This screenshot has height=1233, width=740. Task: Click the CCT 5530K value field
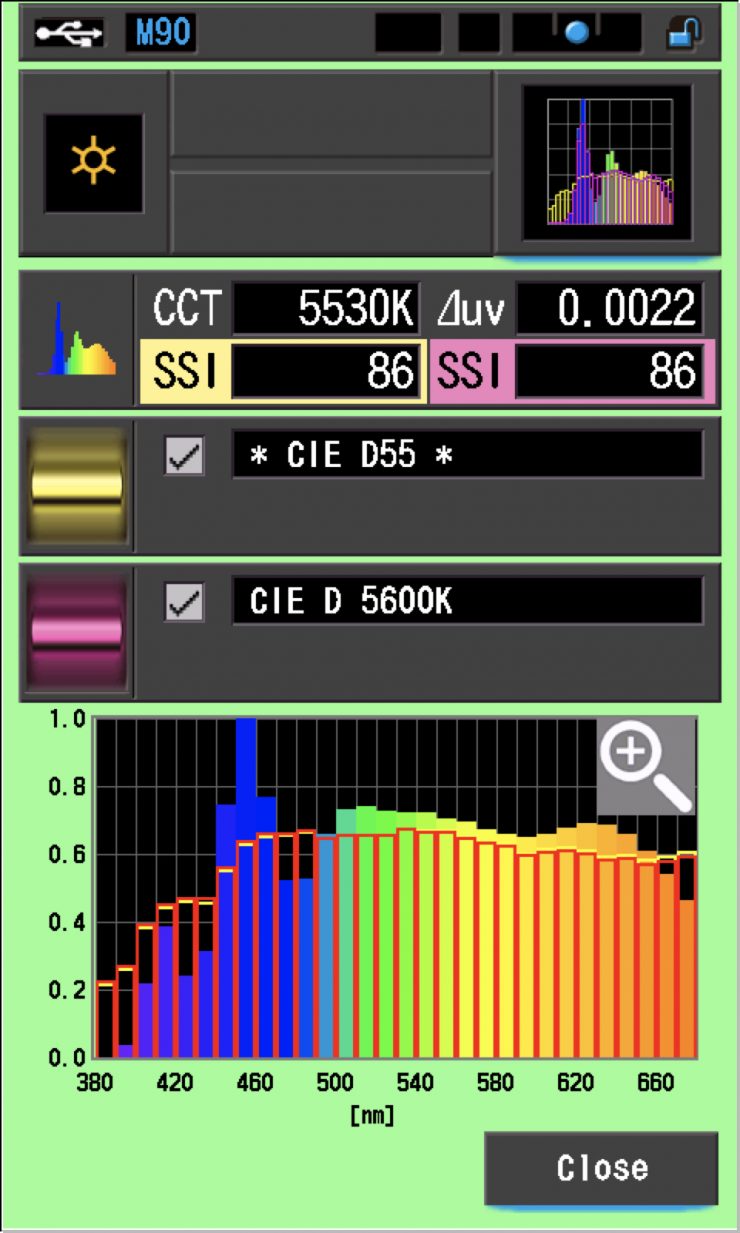(325, 310)
